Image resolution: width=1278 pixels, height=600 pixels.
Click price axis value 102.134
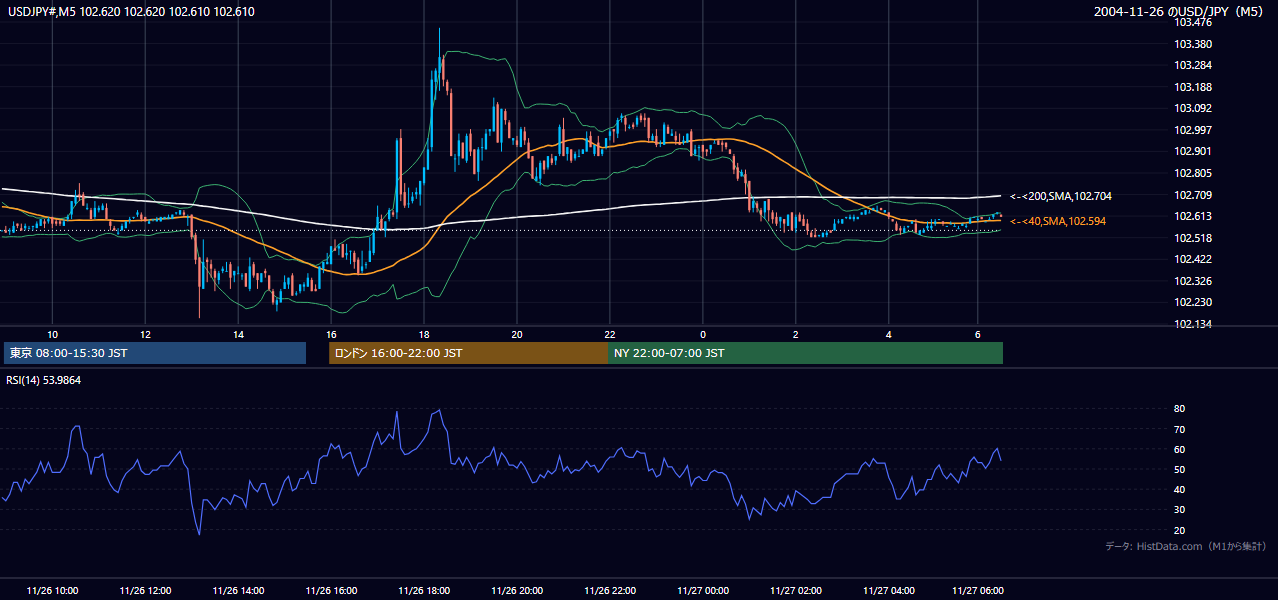click(x=1194, y=324)
